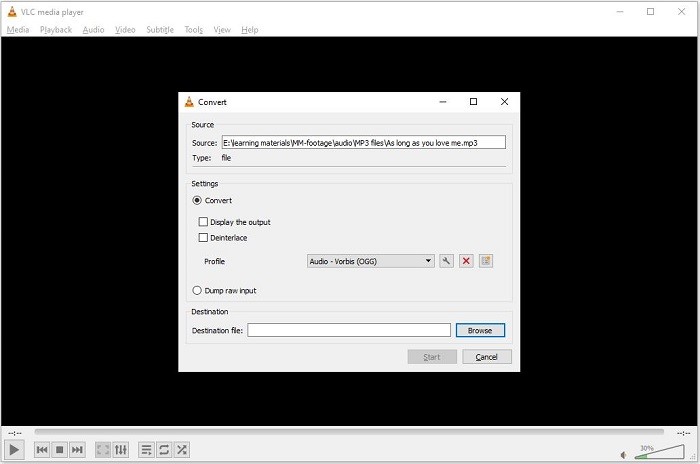Click the Source path text field

[x=364, y=142]
